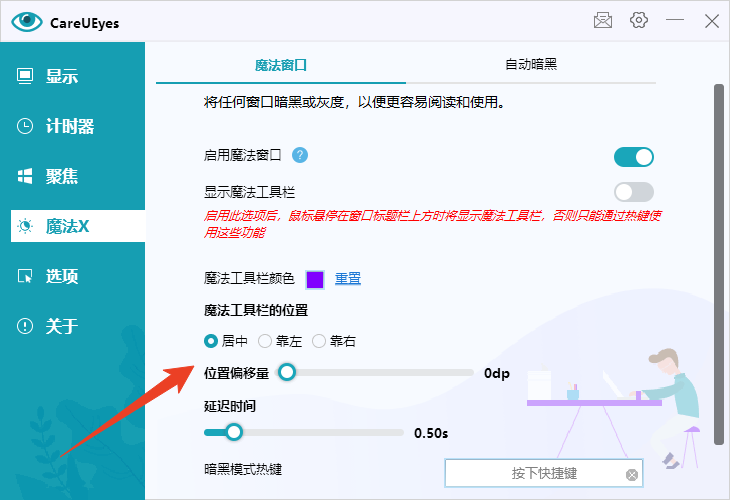Viewport: 730px width, 500px height.
Task: Go to 计时器 in the sidebar
Action: click(x=70, y=126)
